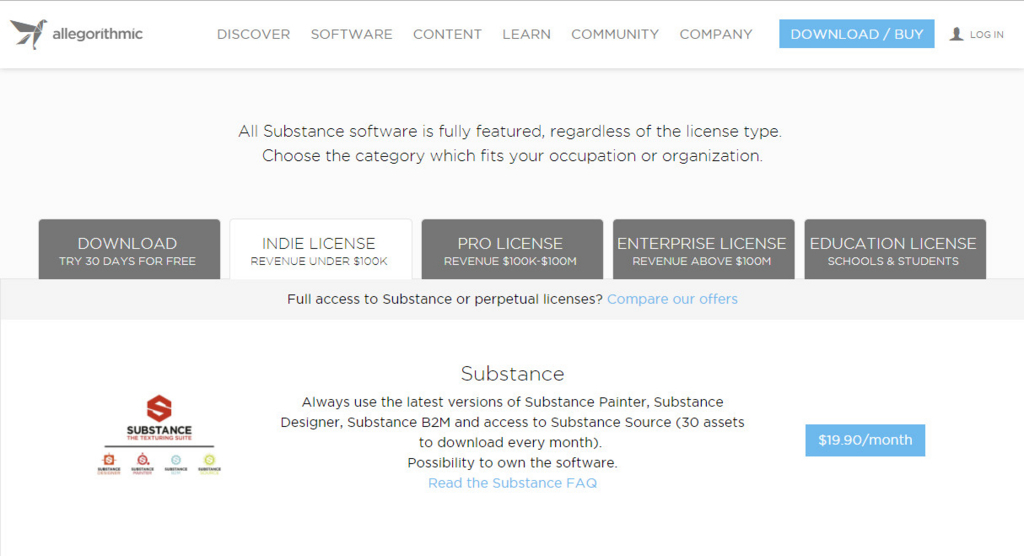Open the Software menu
Viewport: 1024px width, 556px height.
click(351, 34)
